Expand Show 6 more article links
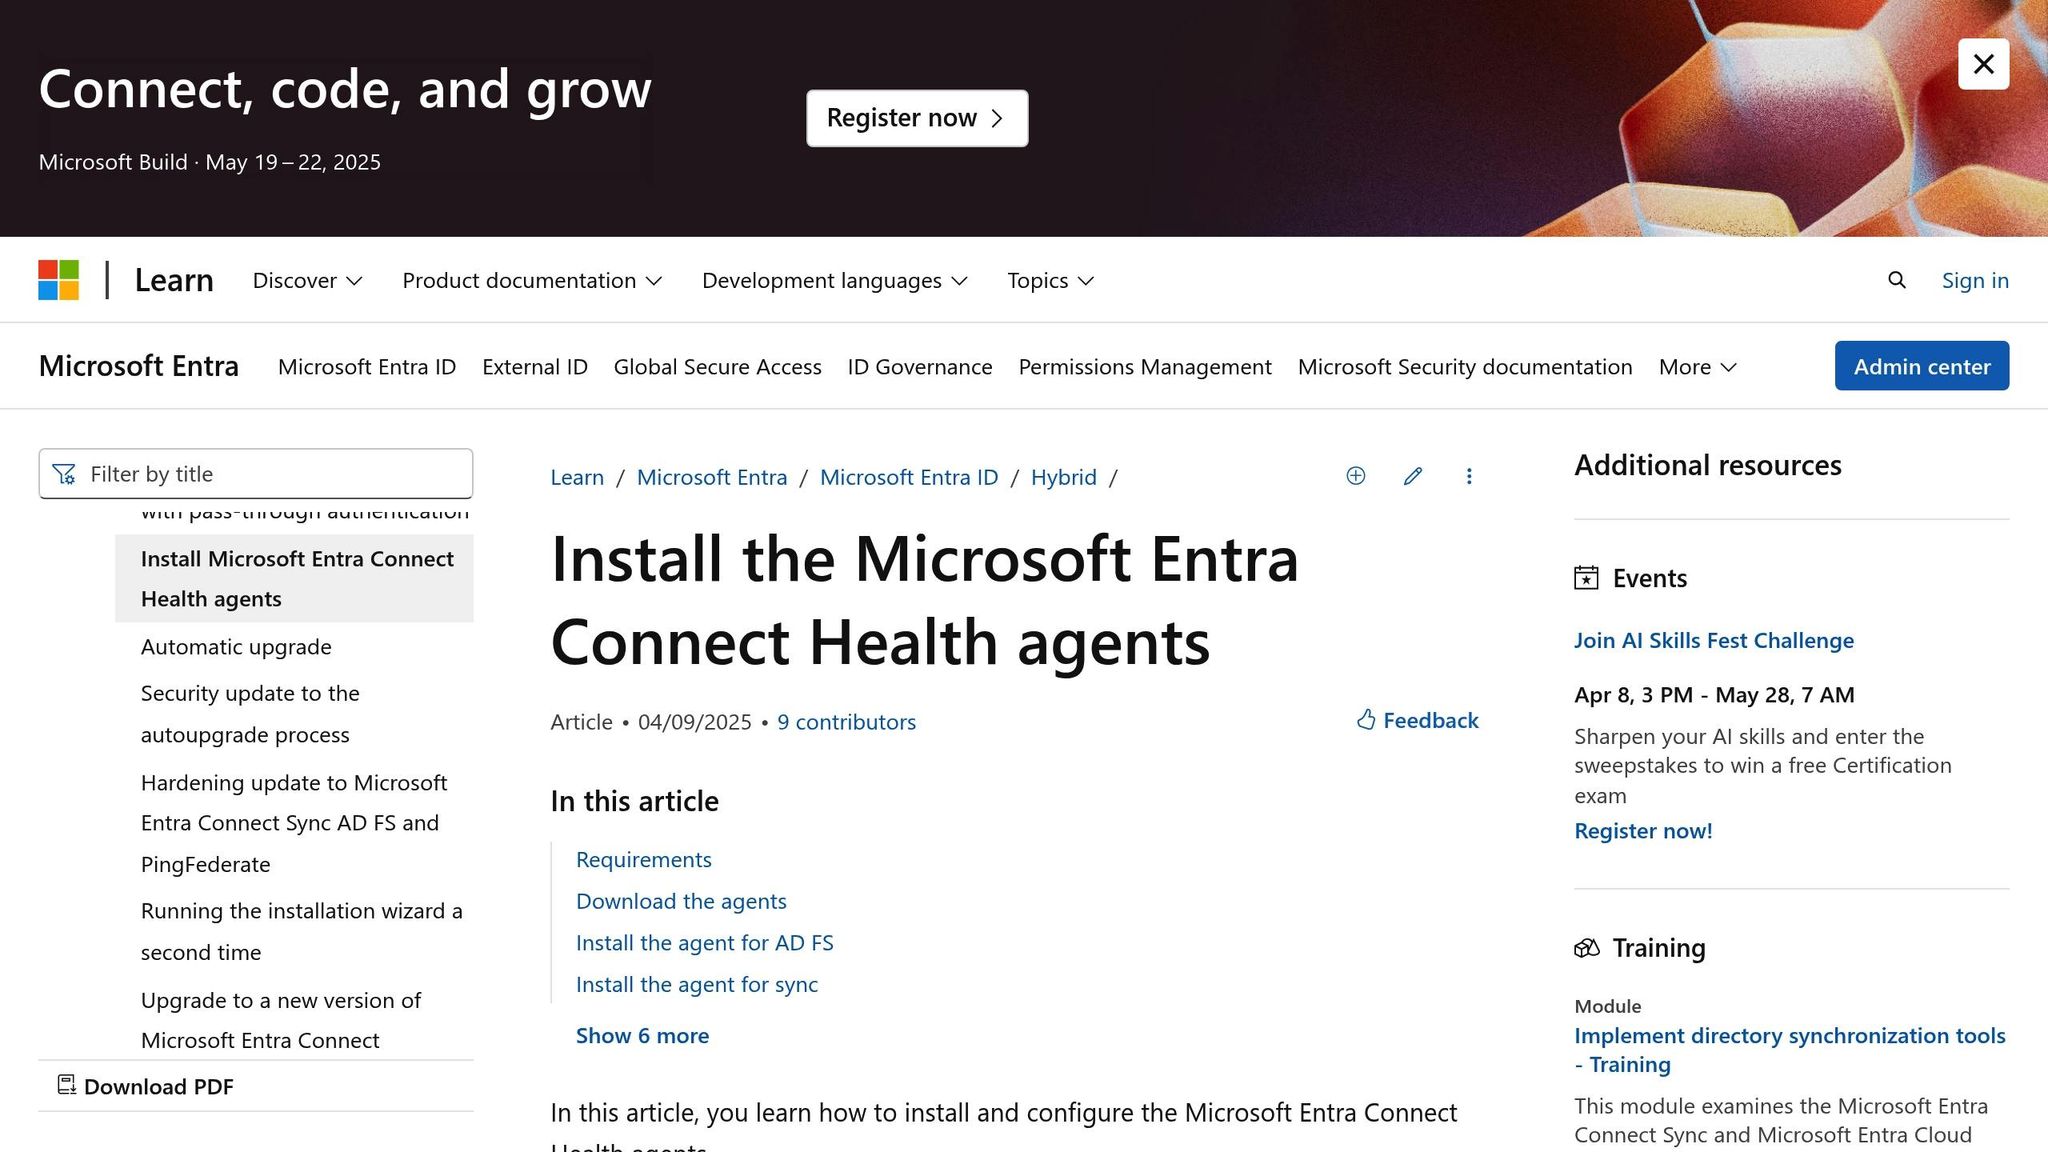 (642, 1036)
